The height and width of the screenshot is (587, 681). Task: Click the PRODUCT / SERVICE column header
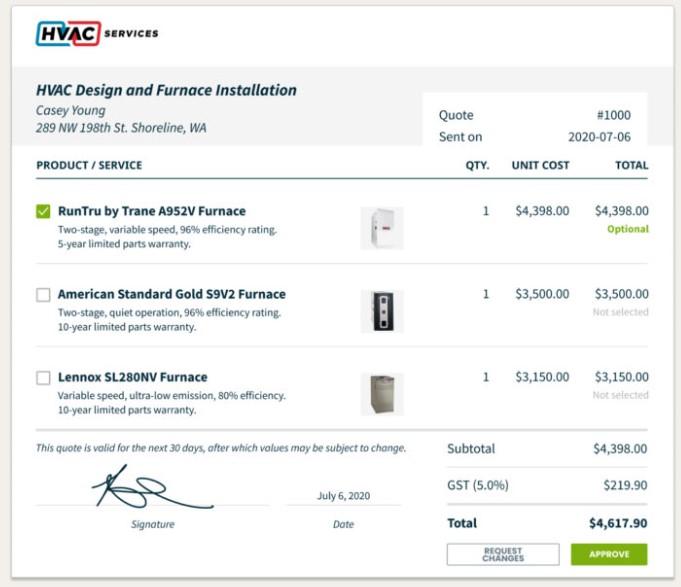pos(89,165)
